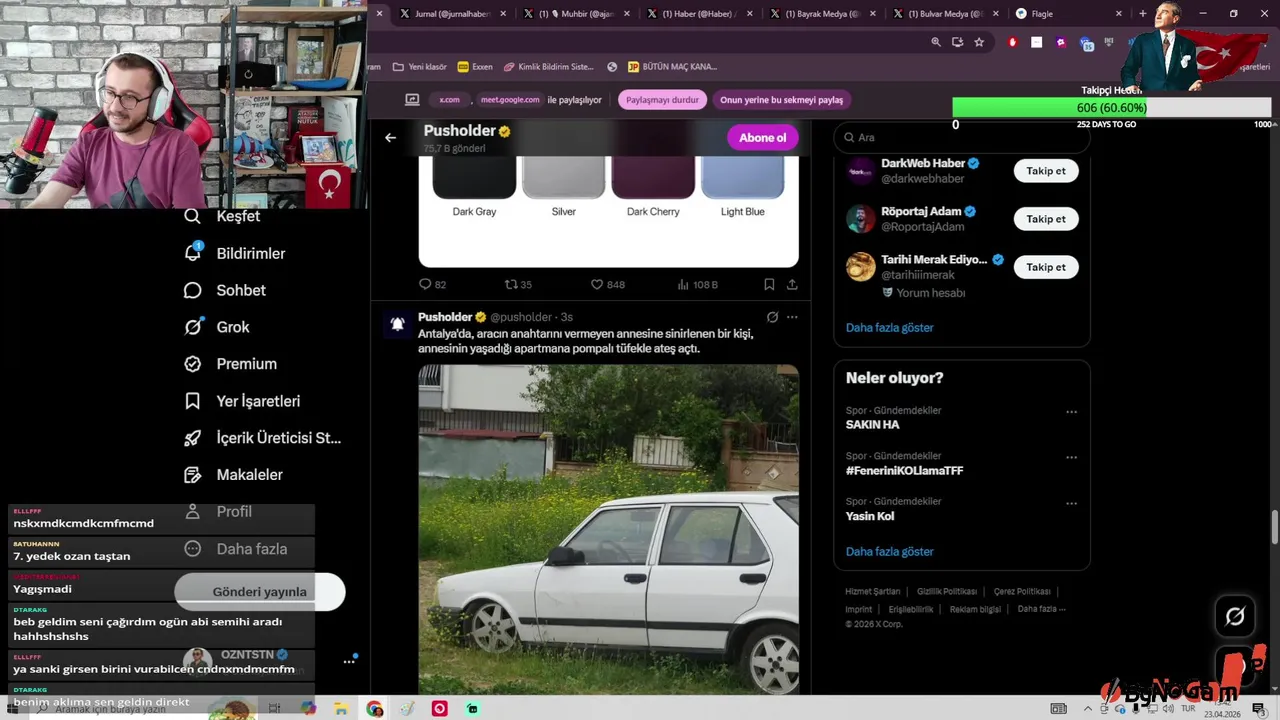Image resolution: width=1280 pixels, height=720 pixels.
Task: Click Paylaşmayı durdur to stop sharing
Action: pyautogui.click(x=662, y=100)
